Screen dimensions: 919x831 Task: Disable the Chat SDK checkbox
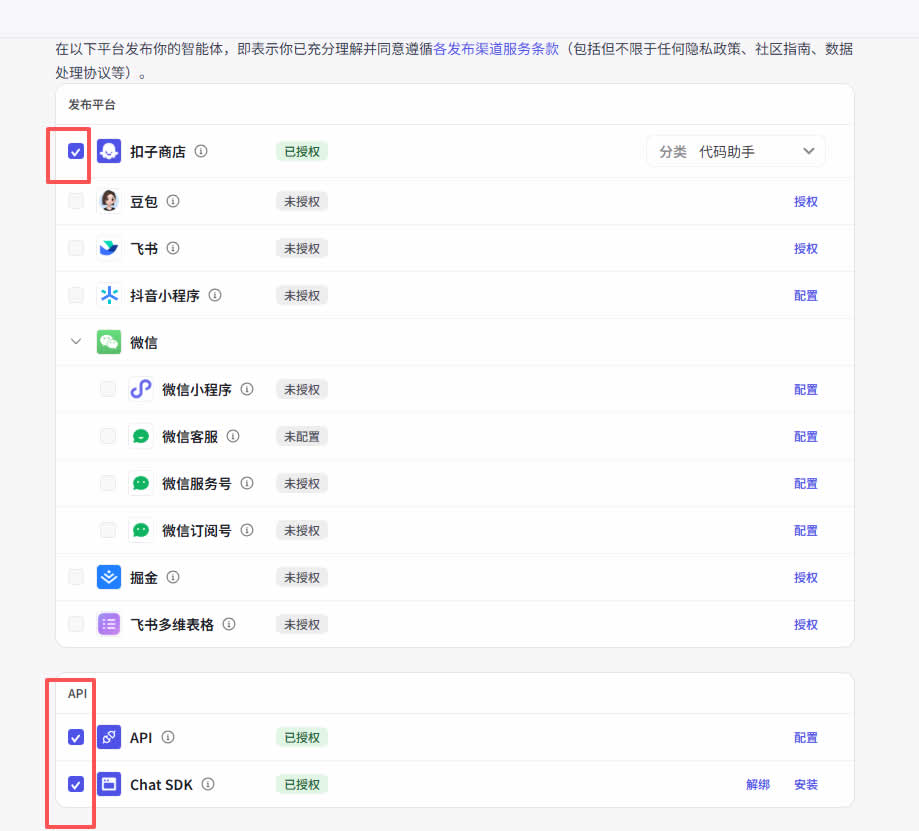76,785
